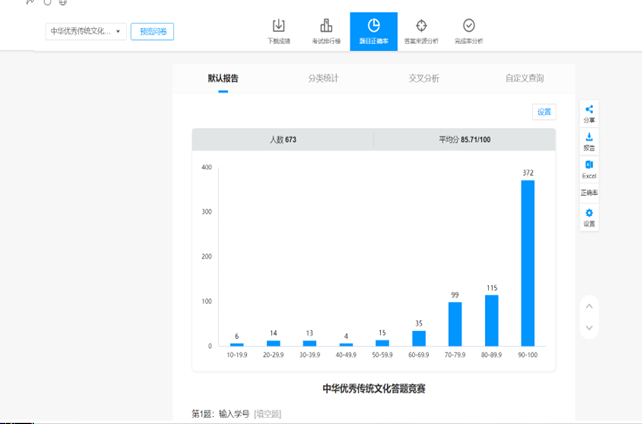Export data via the Excel sidebar icon
Viewport: 642px width, 424px height.
click(x=589, y=166)
